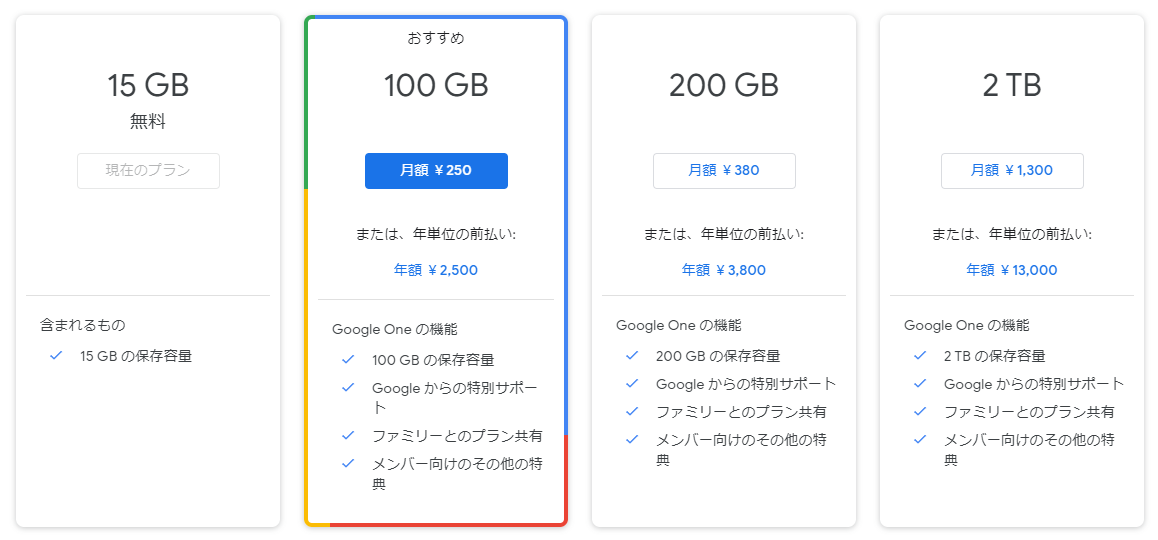This screenshot has height=540, width=1158.
Task: Open the 年額 ¥3,800 annual link
Action: (x=724, y=270)
